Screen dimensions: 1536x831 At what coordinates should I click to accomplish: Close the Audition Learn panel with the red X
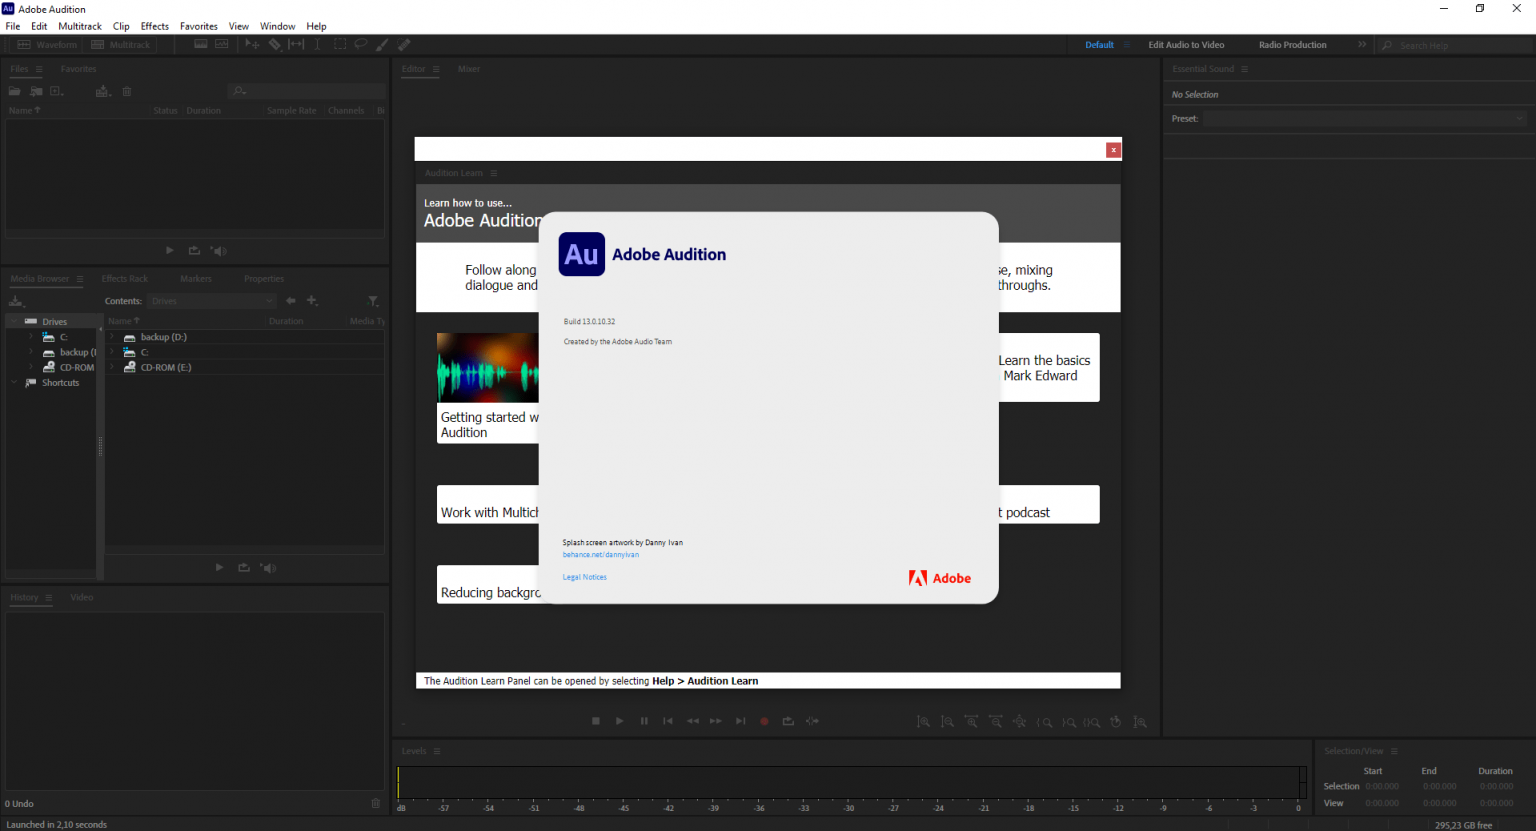pos(1113,150)
